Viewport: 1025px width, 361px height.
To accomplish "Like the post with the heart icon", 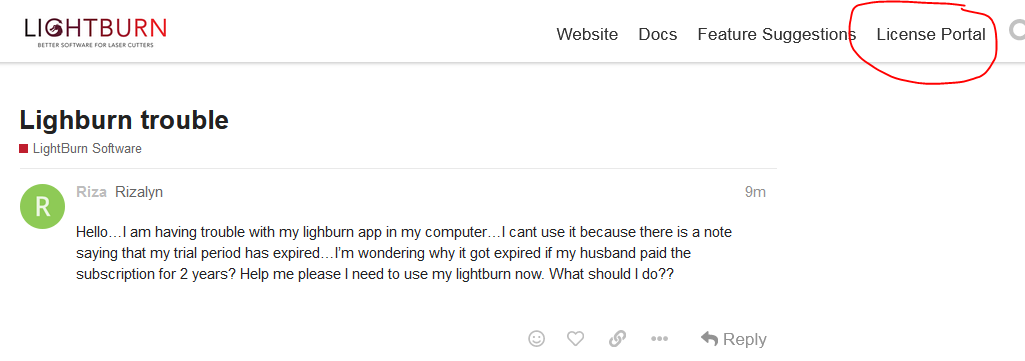I will click(x=575, y=339).
